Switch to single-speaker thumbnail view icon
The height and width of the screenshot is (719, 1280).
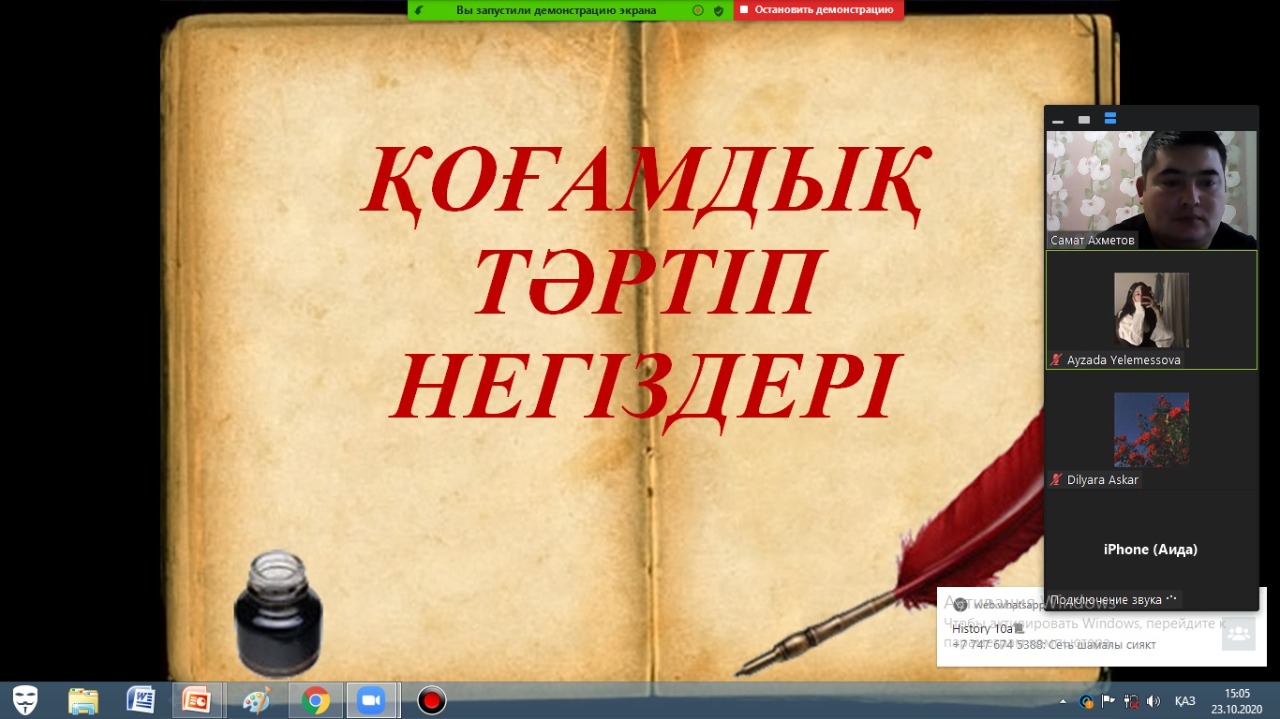pos(1084,120)
